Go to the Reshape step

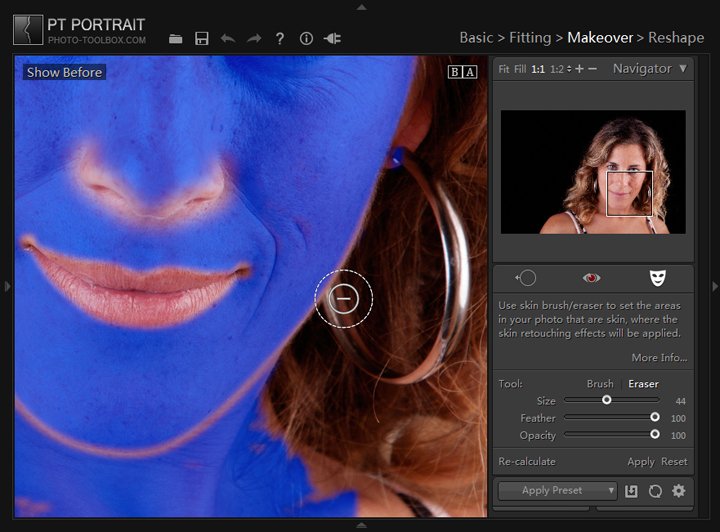[x=676, y=38]
